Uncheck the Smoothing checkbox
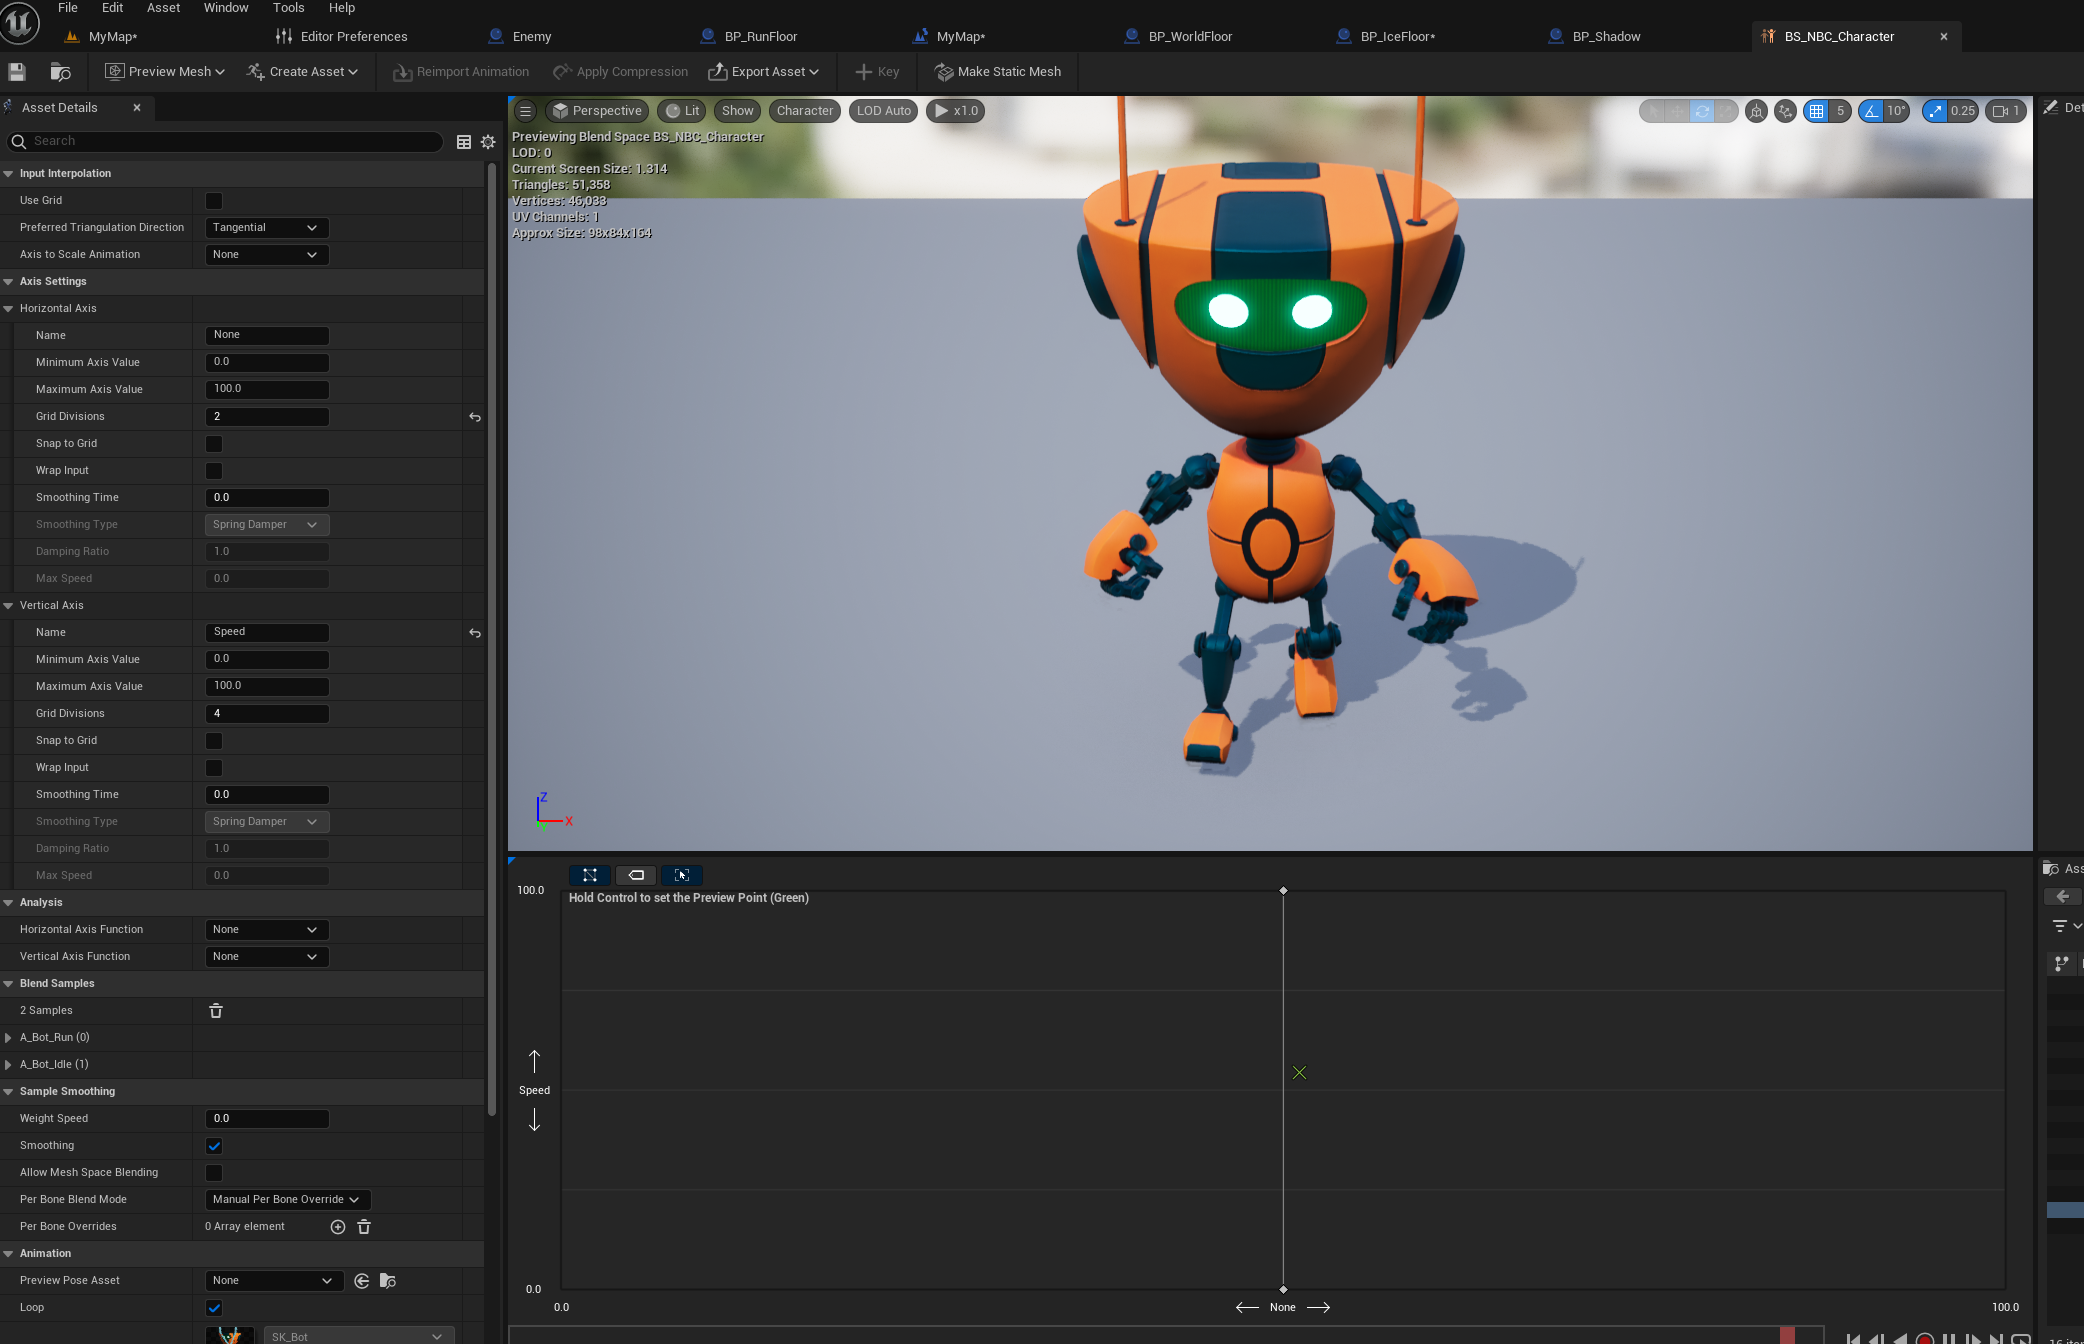 (214, 1146)
